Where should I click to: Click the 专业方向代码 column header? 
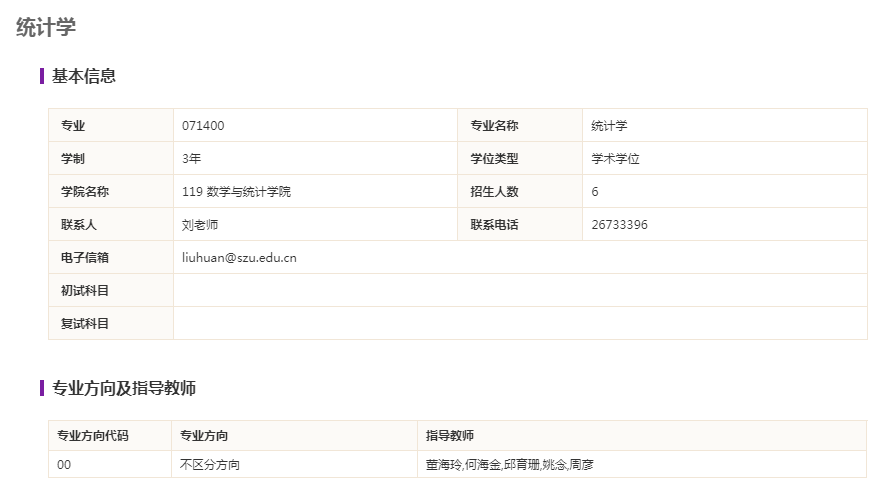pos(110,436)
